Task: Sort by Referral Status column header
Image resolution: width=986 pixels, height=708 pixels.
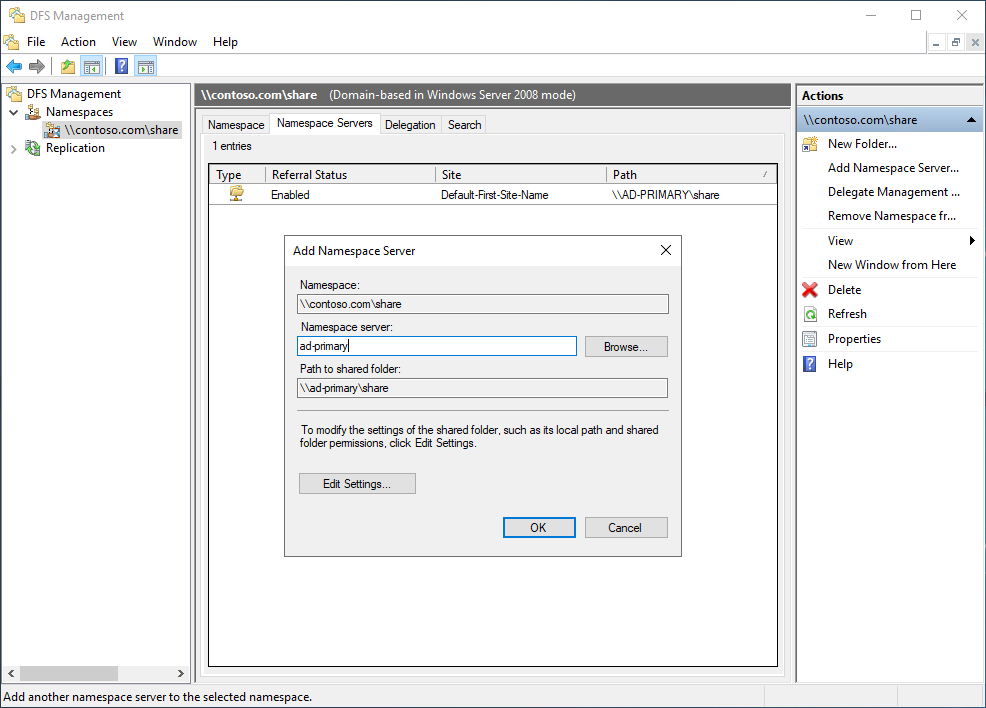Action: coord(350,175)
